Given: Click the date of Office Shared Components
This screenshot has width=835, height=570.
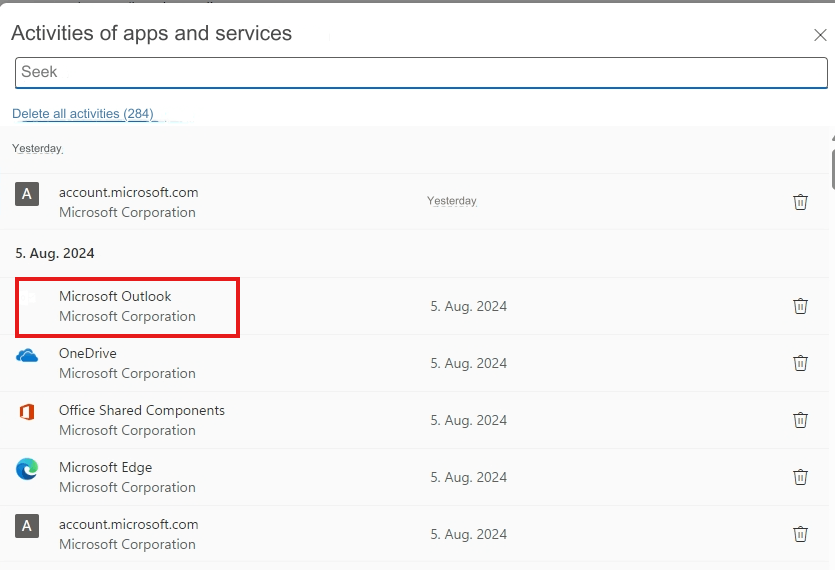Looking at the screenshot, I should coord(469,420).
